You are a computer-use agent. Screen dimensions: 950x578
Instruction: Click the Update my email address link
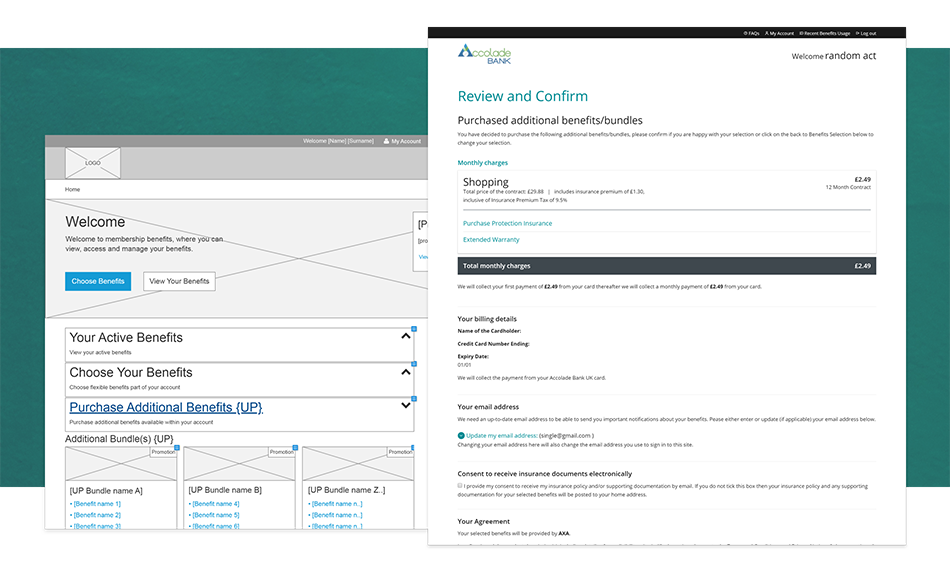(502, 435)
